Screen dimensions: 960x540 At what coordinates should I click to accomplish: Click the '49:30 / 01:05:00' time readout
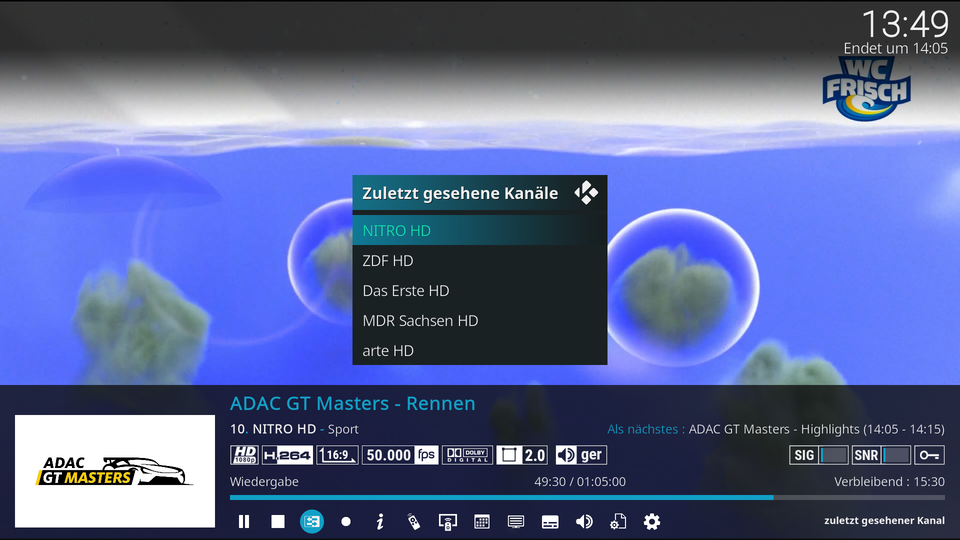click(x=580, y=482)
